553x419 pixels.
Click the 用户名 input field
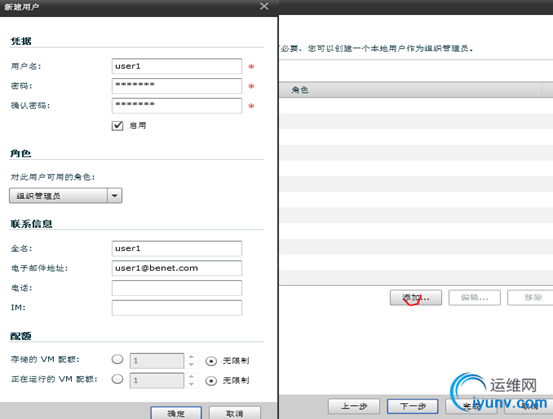coord(177,66)
